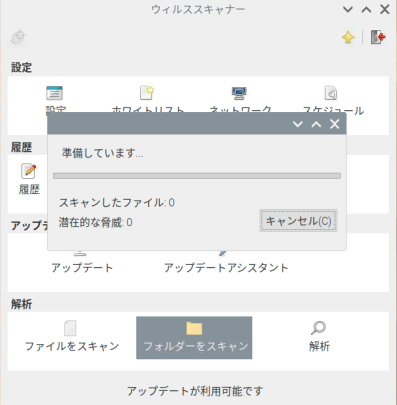Select ファイルをスキャン scan file
397x405 pixels.
[x=72, y=337]
